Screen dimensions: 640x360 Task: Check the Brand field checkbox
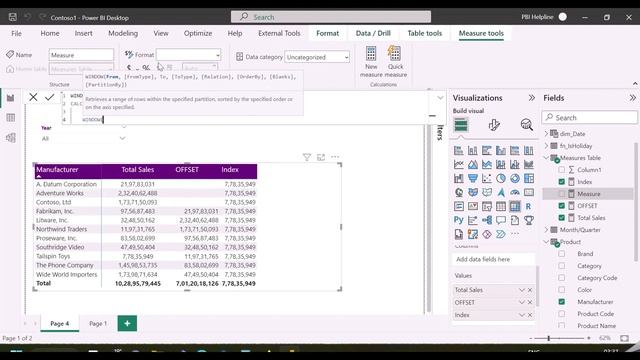562,253
